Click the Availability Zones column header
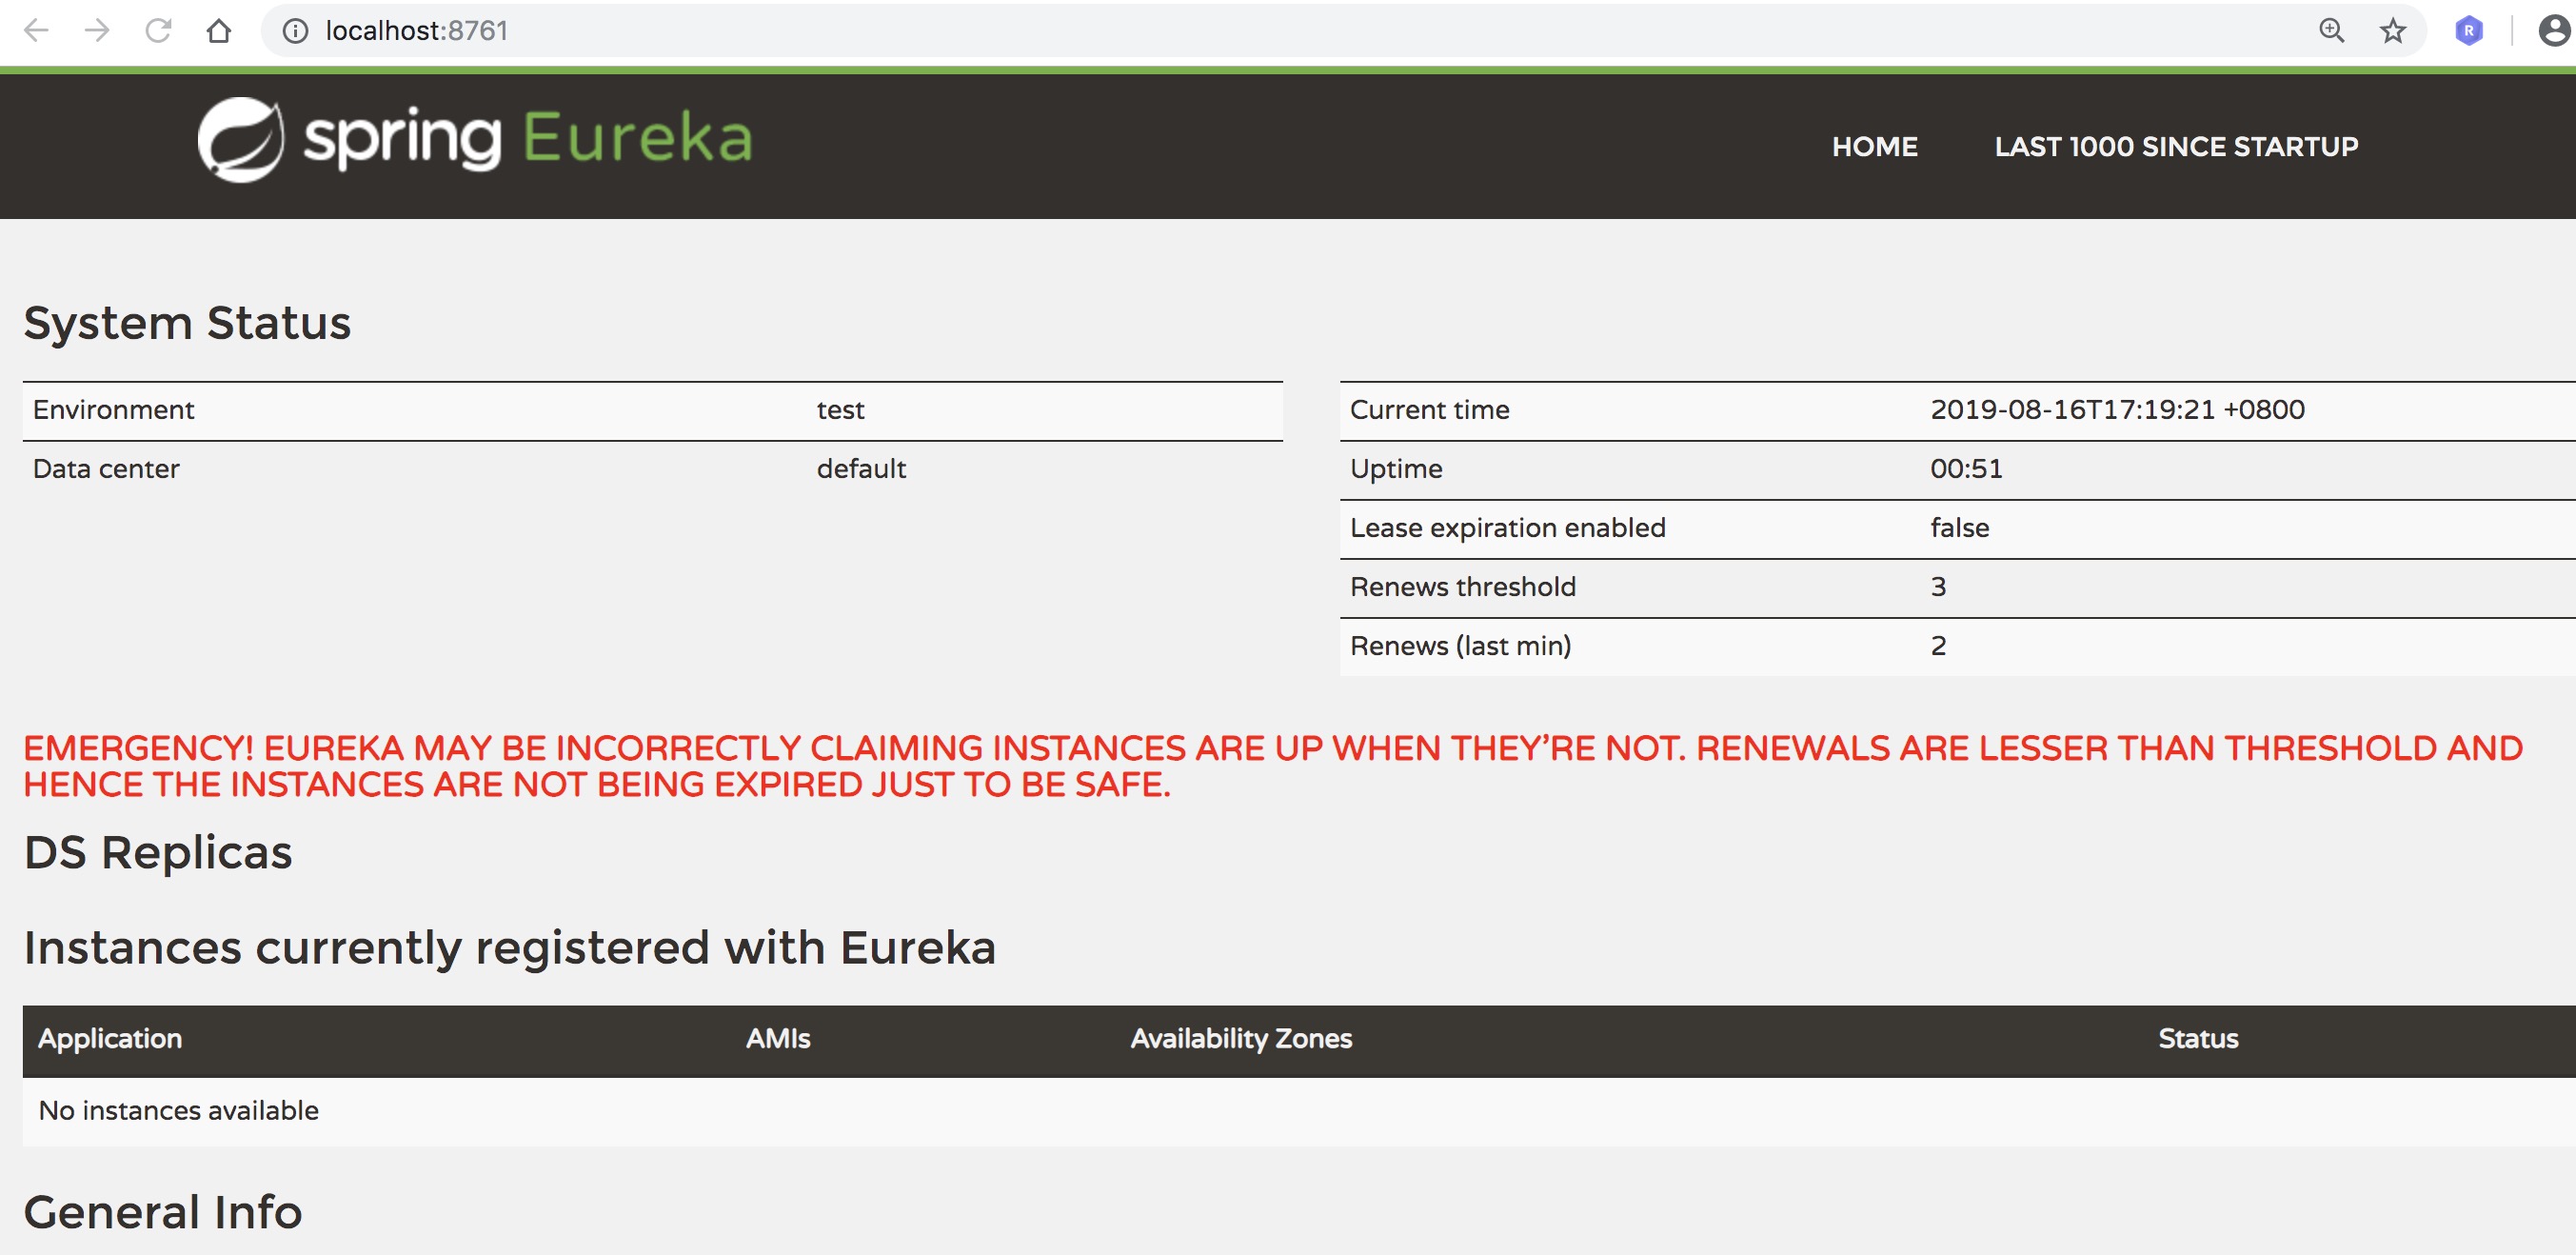The height and width of the screenshot is (1255, 2576). coord(1240,1038)
